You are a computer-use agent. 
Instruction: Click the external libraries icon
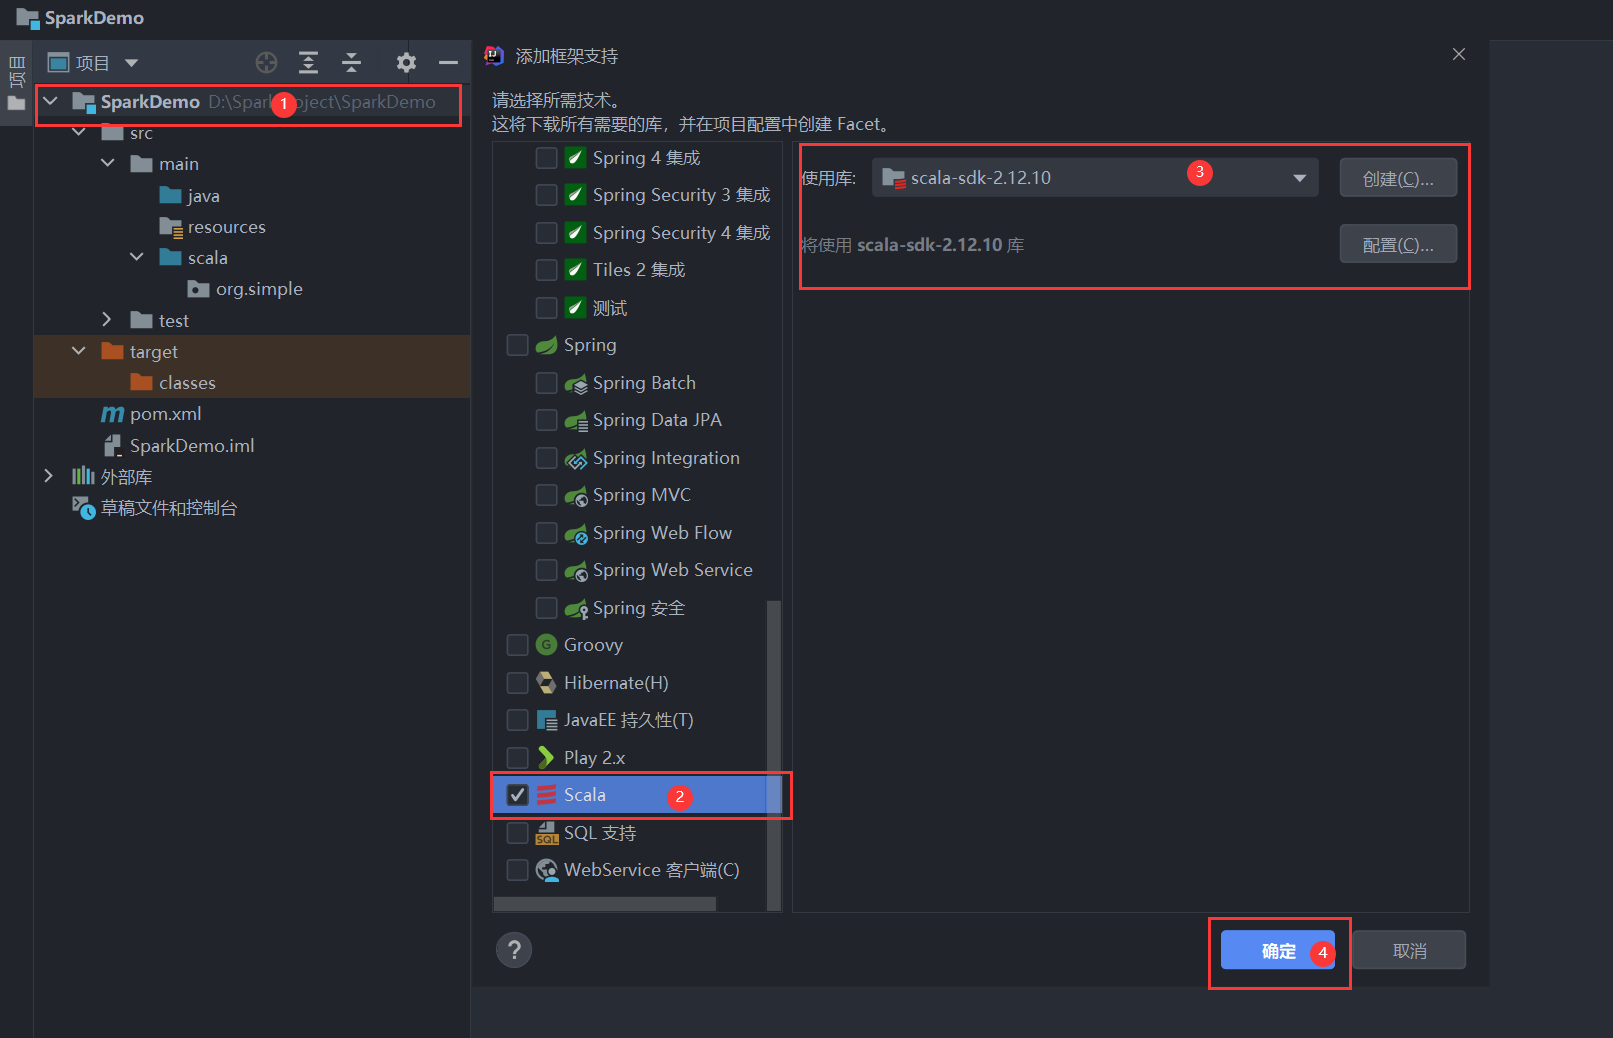pos(83,476)
